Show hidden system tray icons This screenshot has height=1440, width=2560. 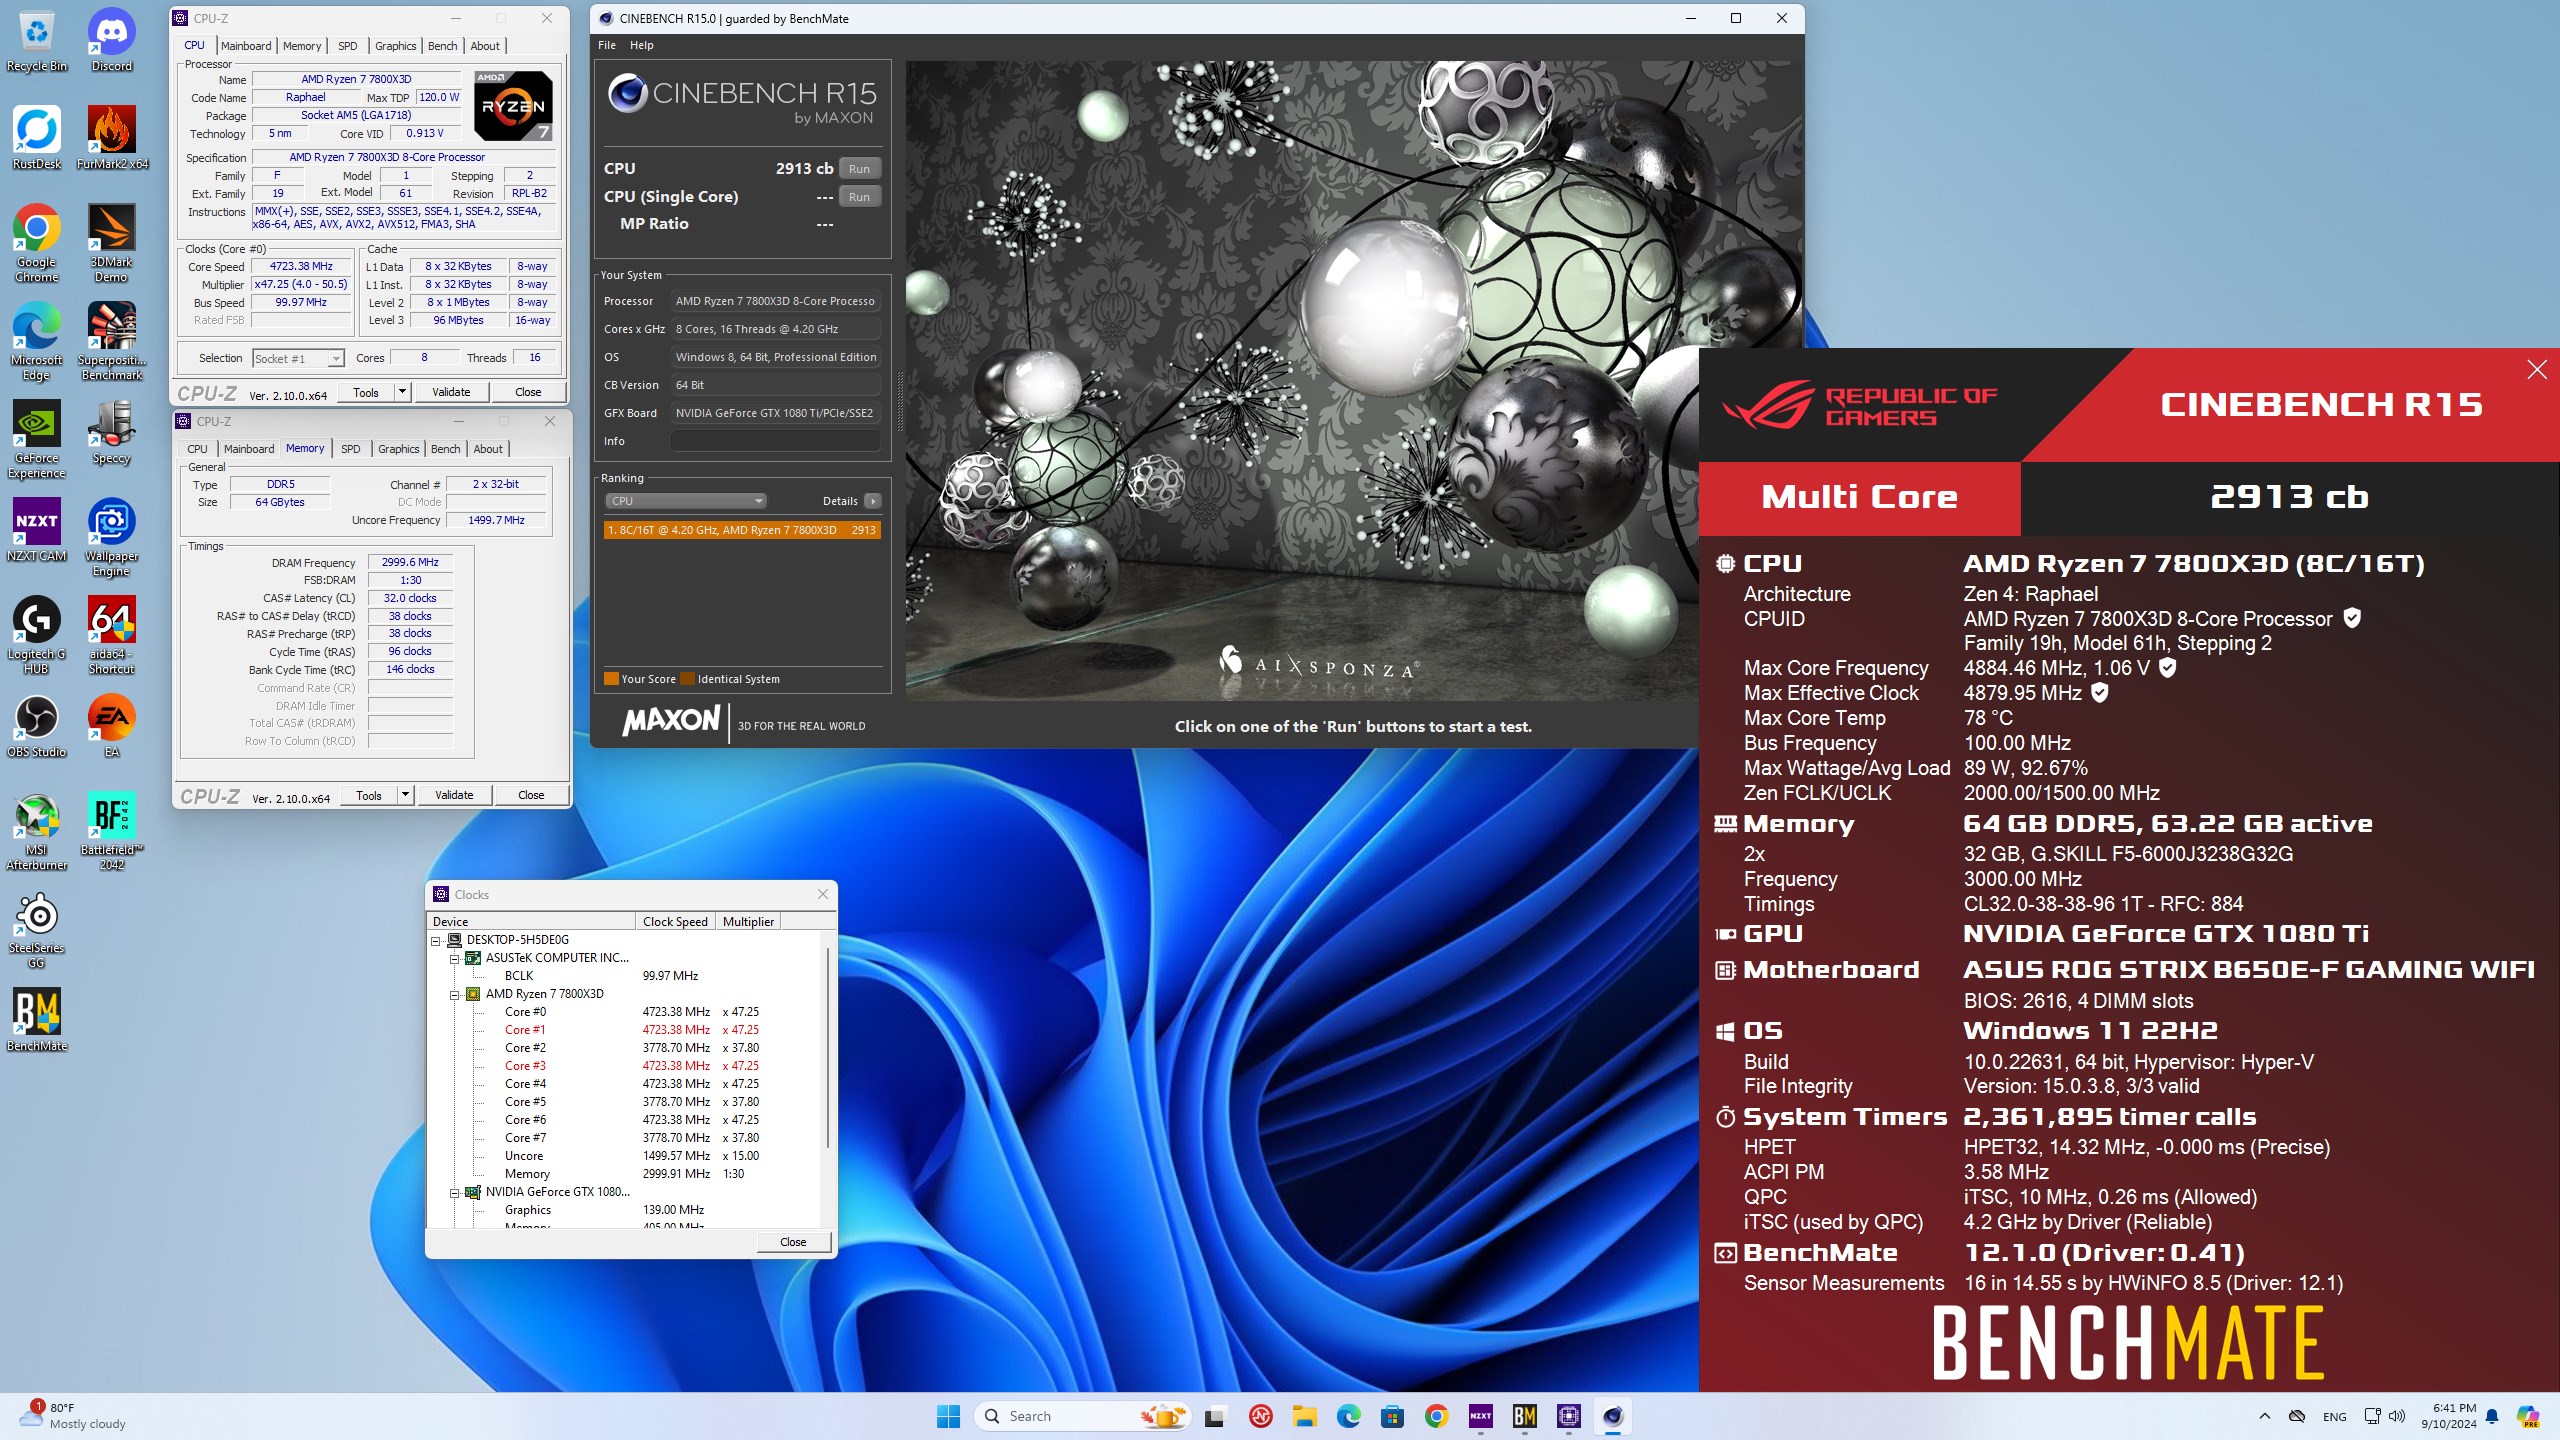(x=2265, y=1416)
